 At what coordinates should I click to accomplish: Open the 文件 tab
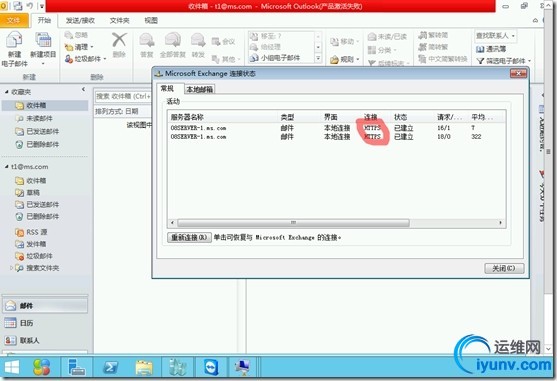pos(14,20)
